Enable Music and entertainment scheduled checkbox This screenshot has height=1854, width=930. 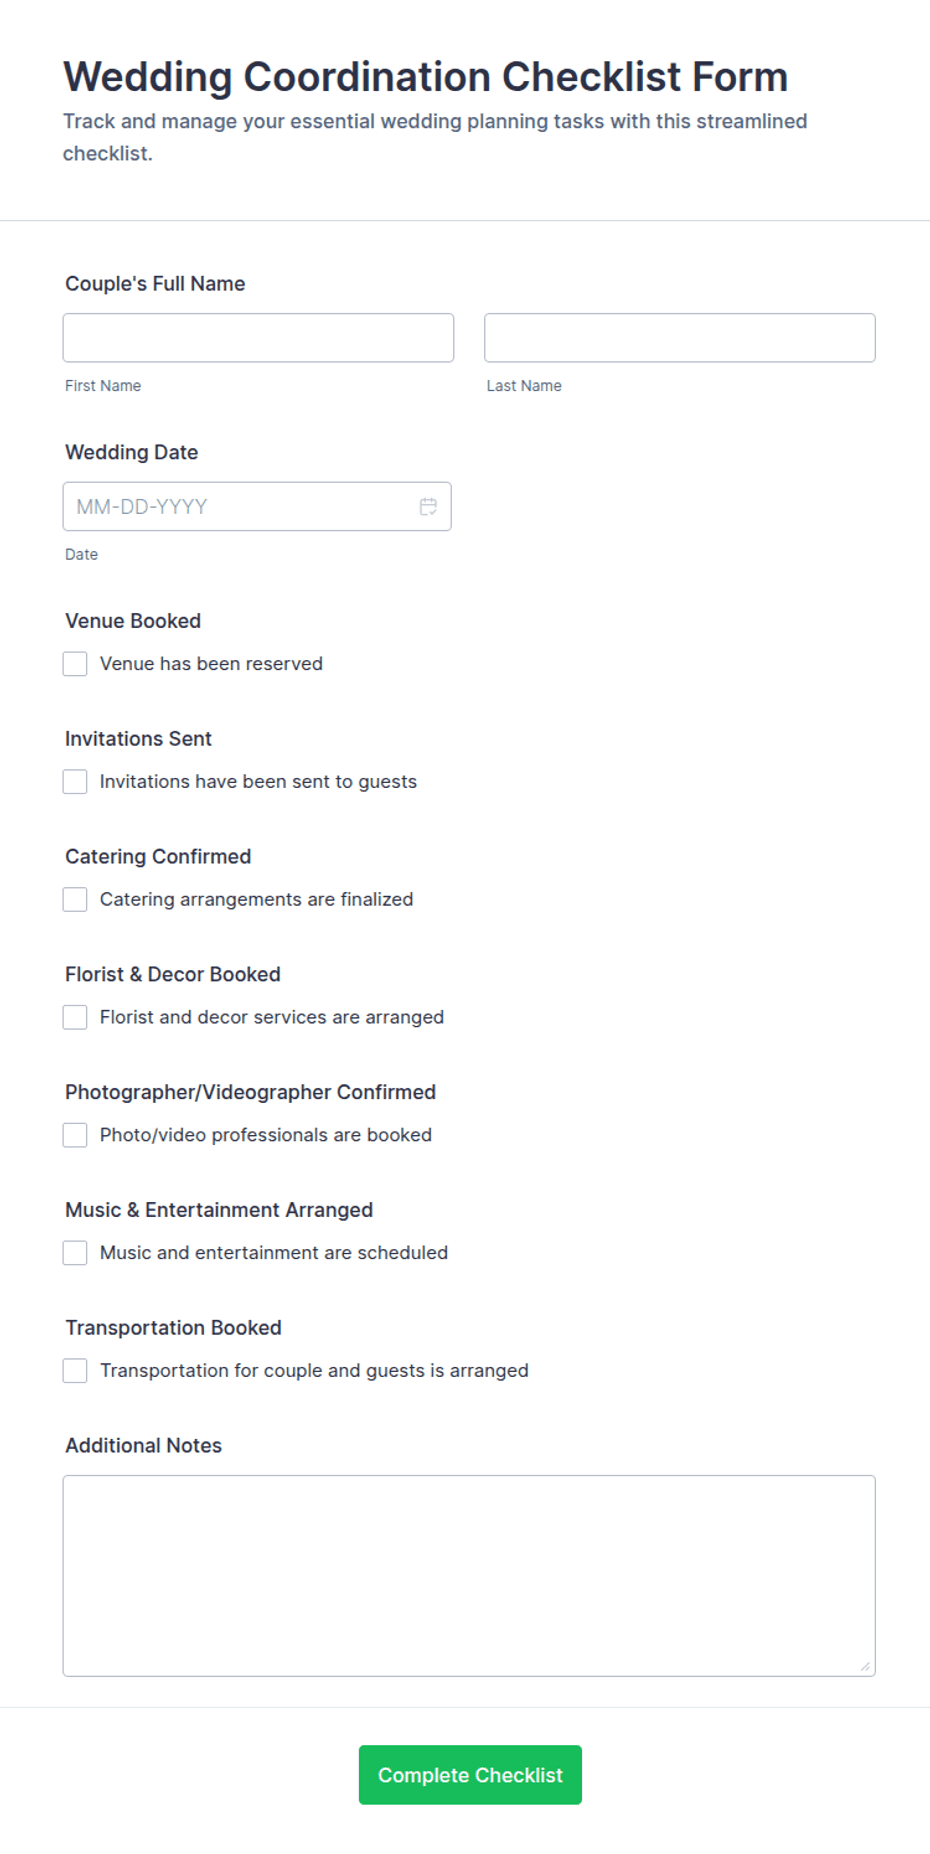pos(75,1253)
